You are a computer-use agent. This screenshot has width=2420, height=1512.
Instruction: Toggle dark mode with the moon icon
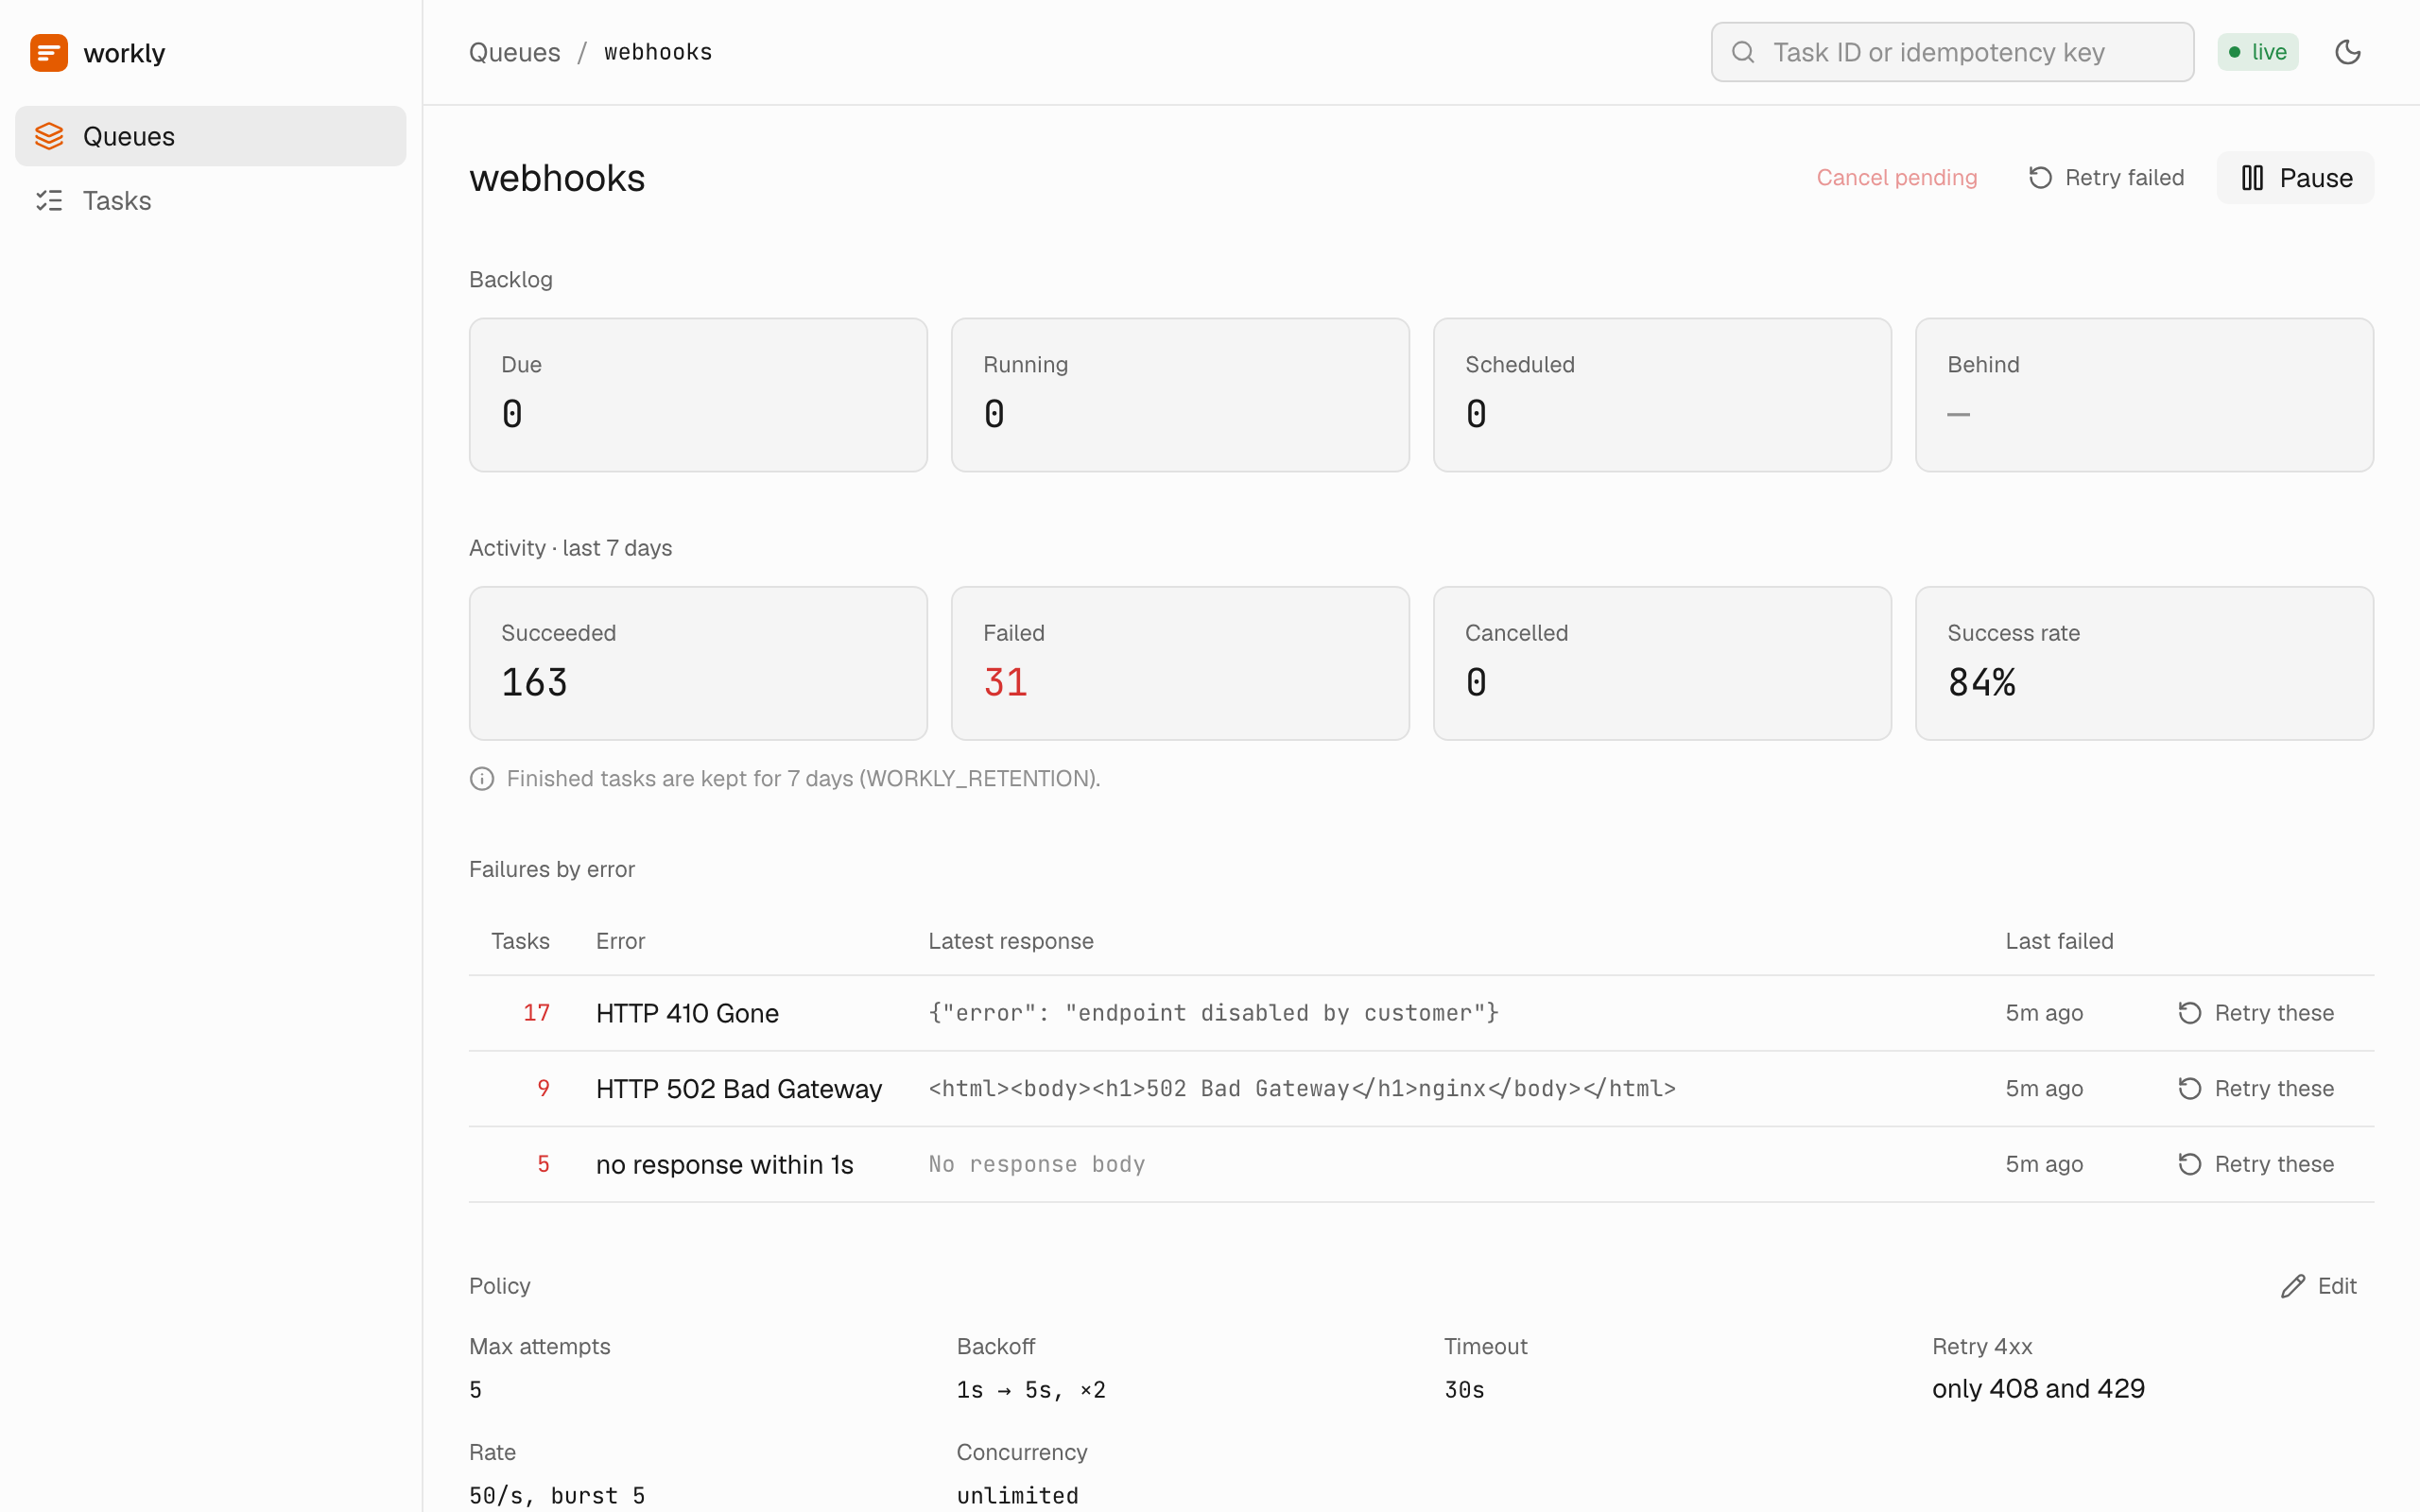2348,52
